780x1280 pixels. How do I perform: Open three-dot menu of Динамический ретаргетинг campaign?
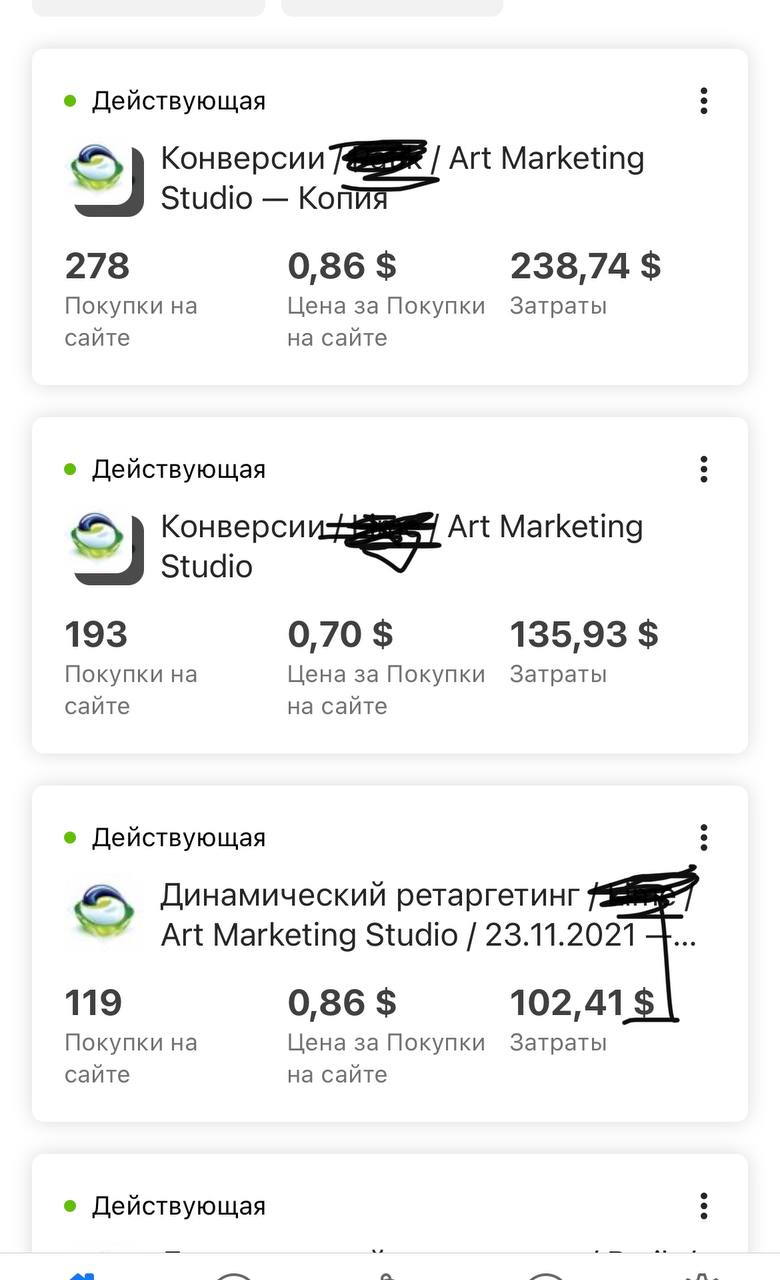pyautogui.click(x=704, y=837)
